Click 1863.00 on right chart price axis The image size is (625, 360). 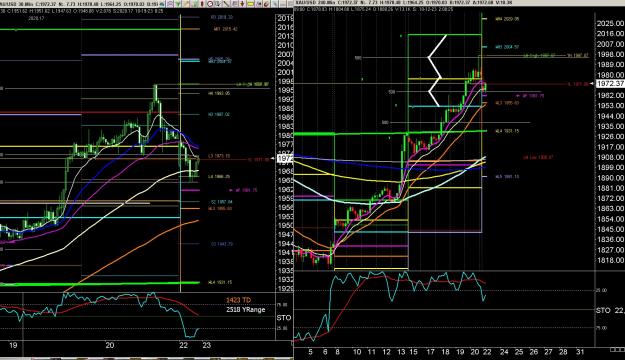[610, 209]
